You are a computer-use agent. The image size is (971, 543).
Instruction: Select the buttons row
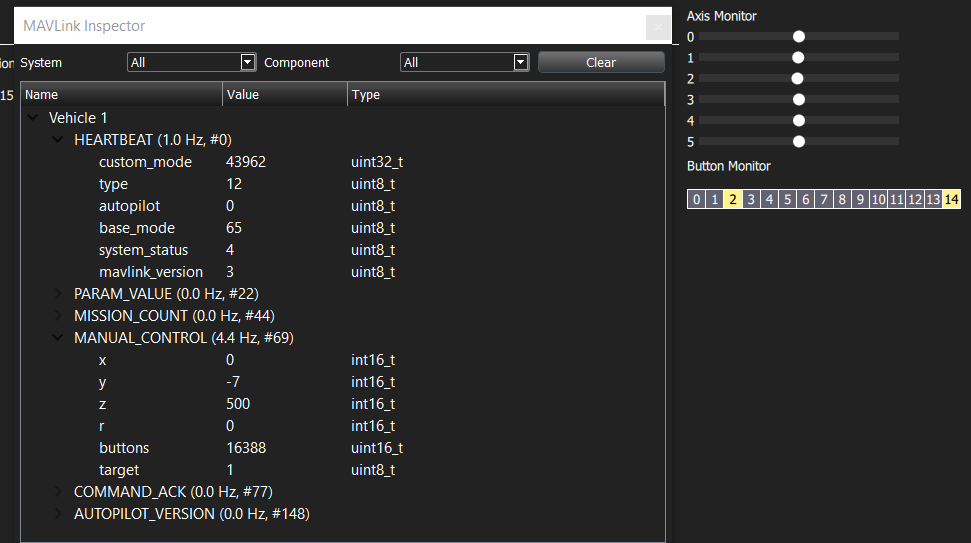pyautogui.click(x=343, y=448)
